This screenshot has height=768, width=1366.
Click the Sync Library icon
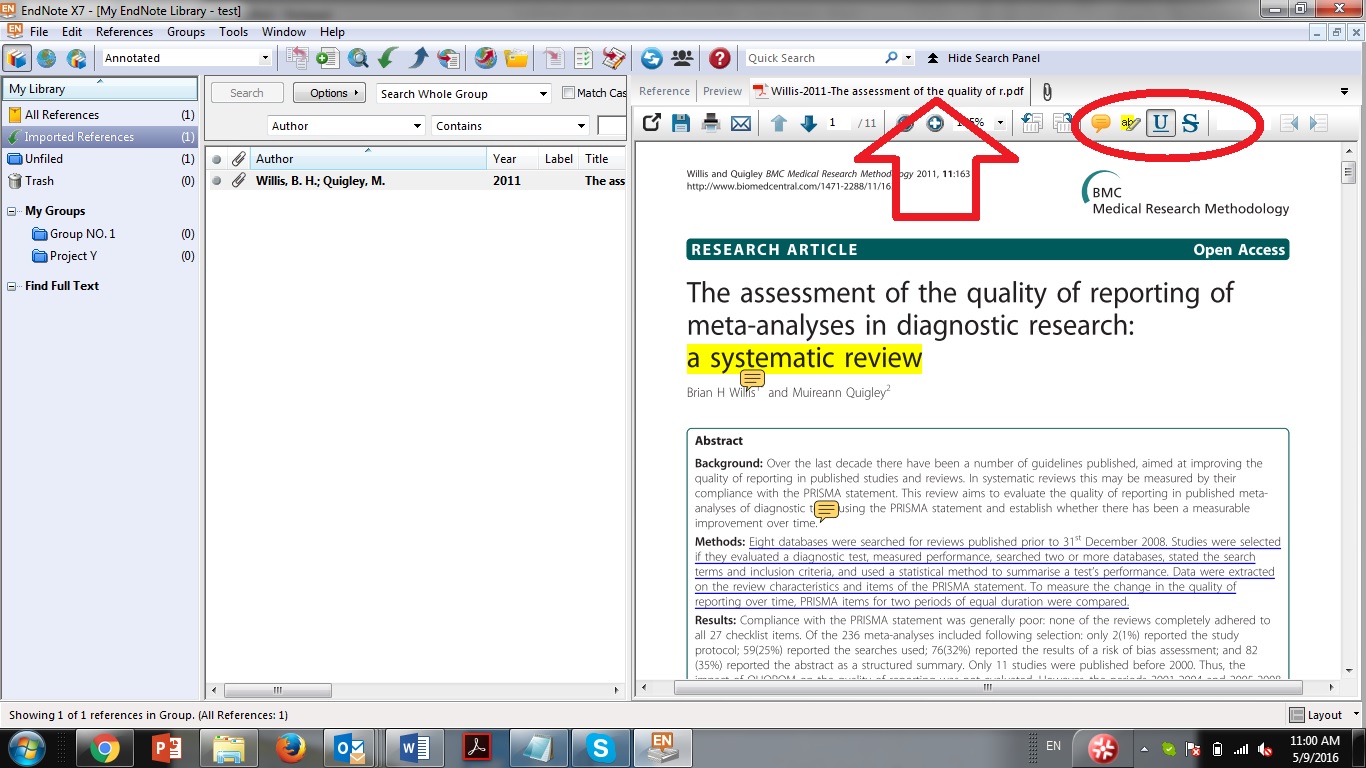pyautogui.click(x=651, y=58)
